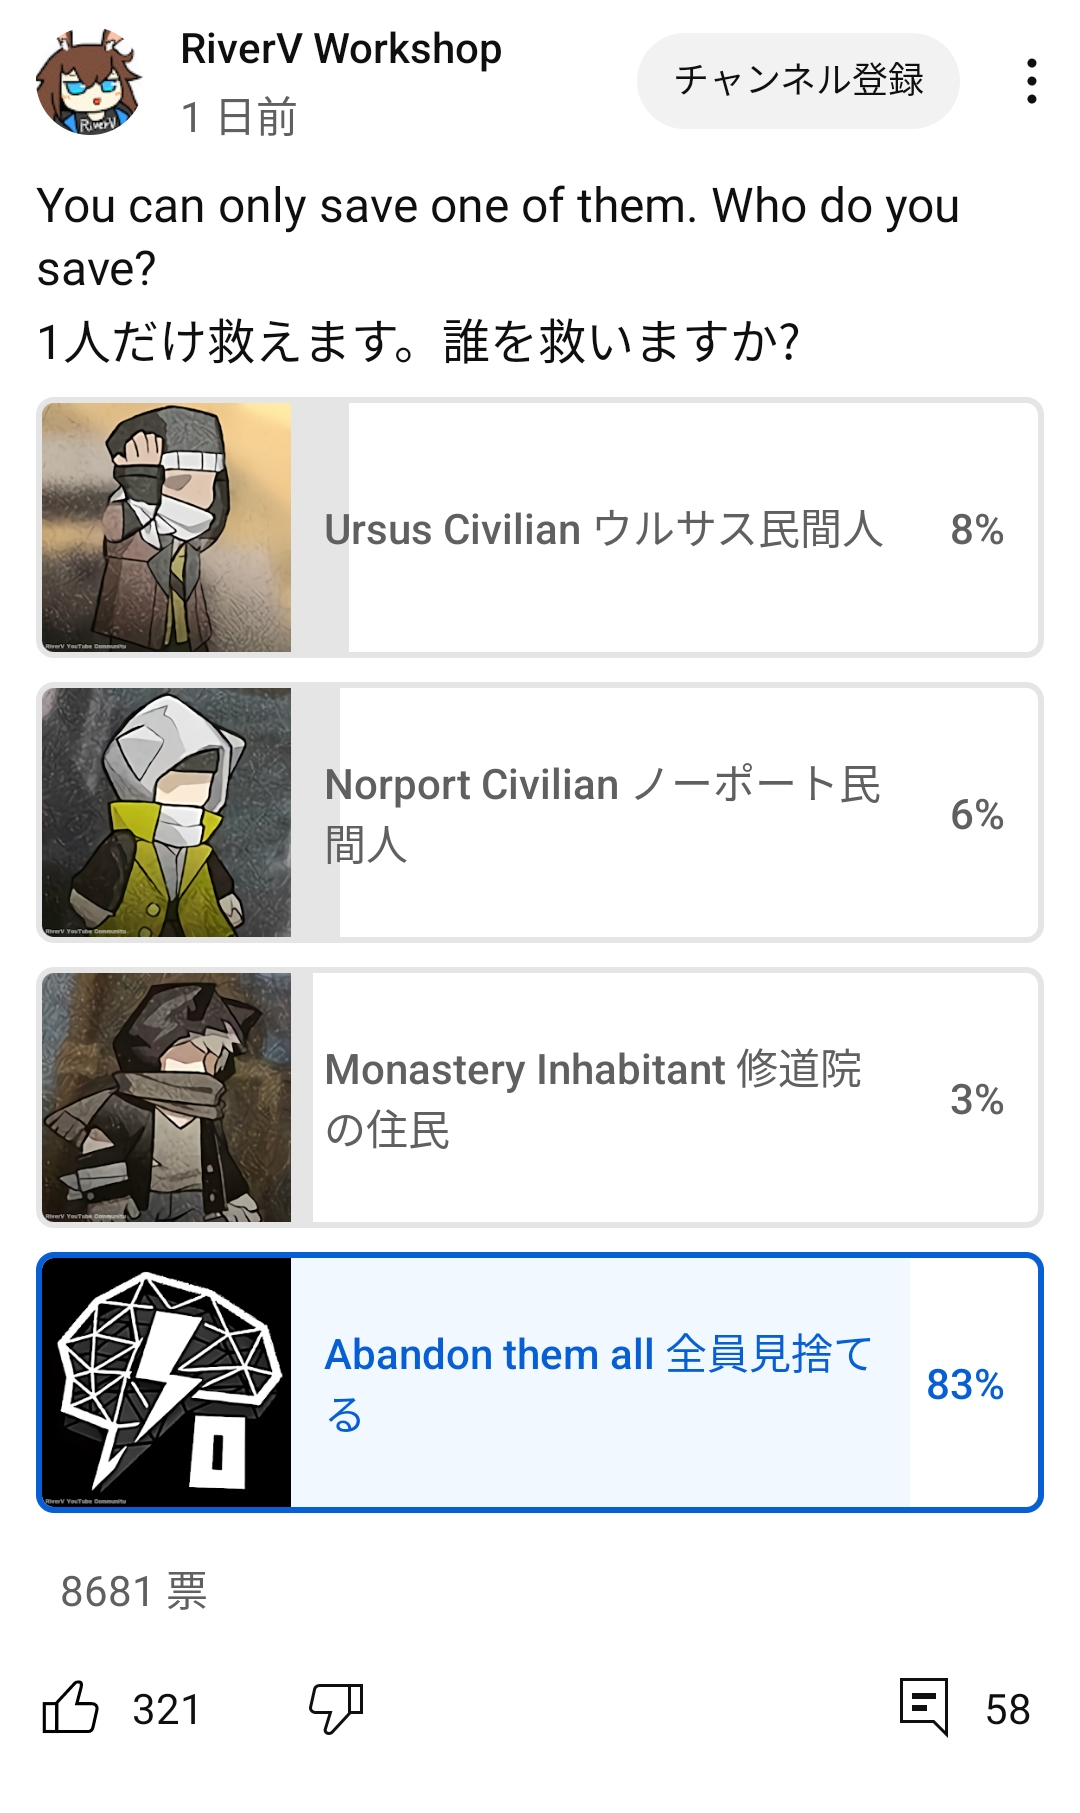Dislike the post with thumbs-down icon

(335, 1707)
